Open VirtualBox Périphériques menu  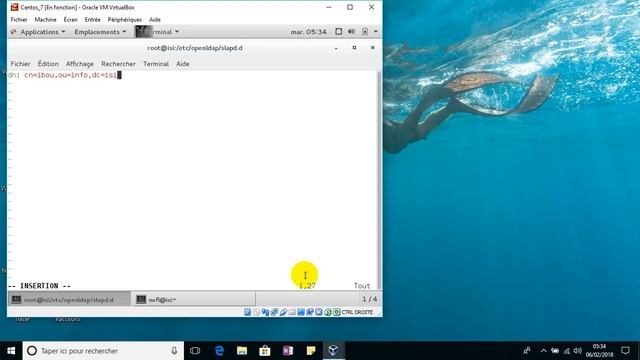click(x=124, y=20)
